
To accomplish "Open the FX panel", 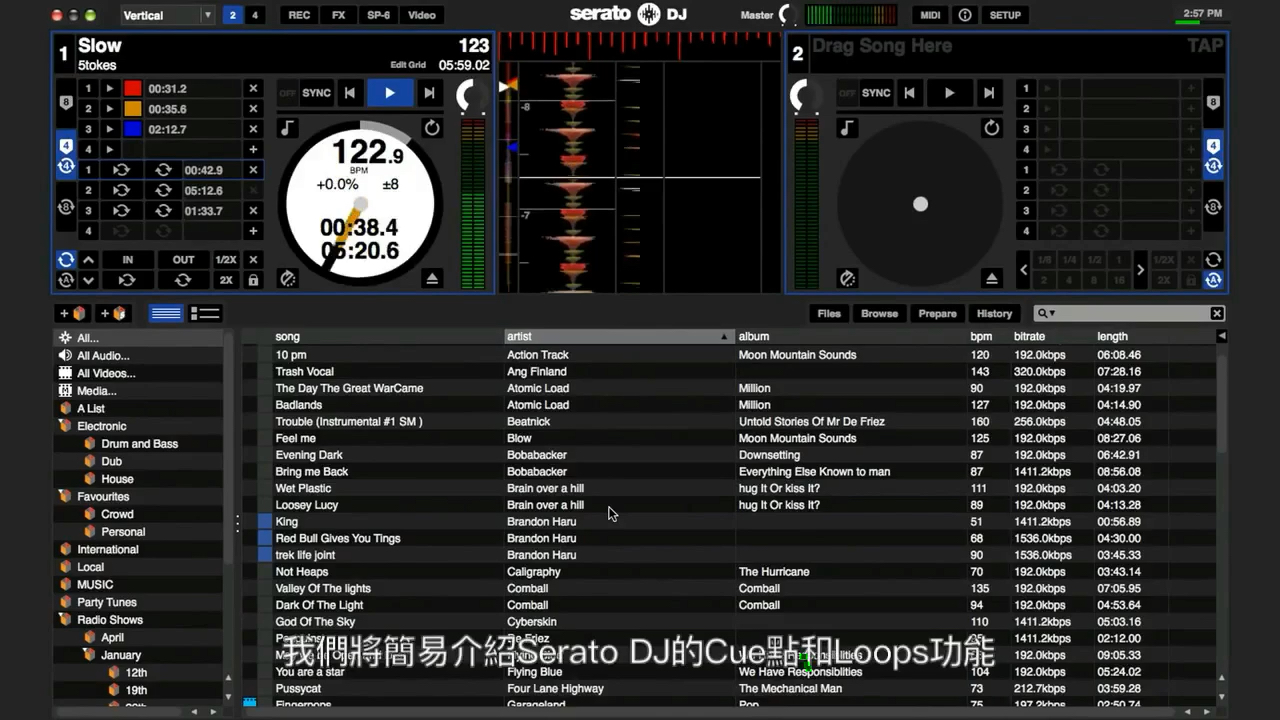I will pos(339,15).
